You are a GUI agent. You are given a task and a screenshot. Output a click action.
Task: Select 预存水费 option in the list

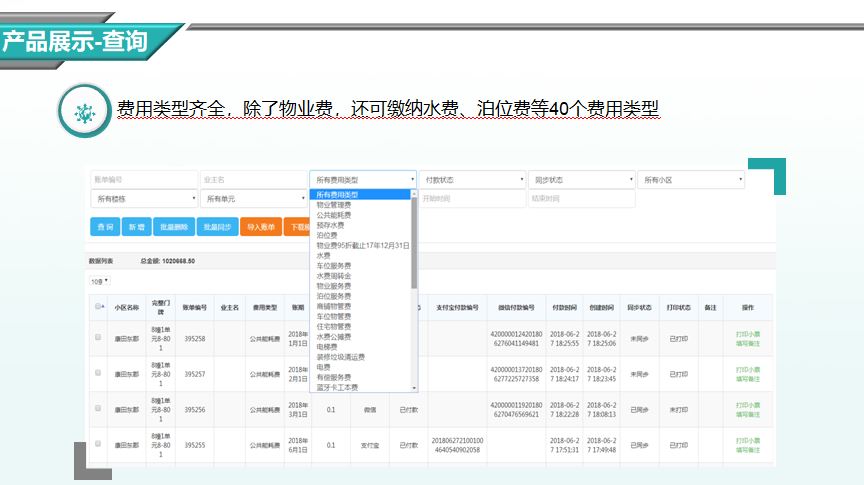click(330, 225)
